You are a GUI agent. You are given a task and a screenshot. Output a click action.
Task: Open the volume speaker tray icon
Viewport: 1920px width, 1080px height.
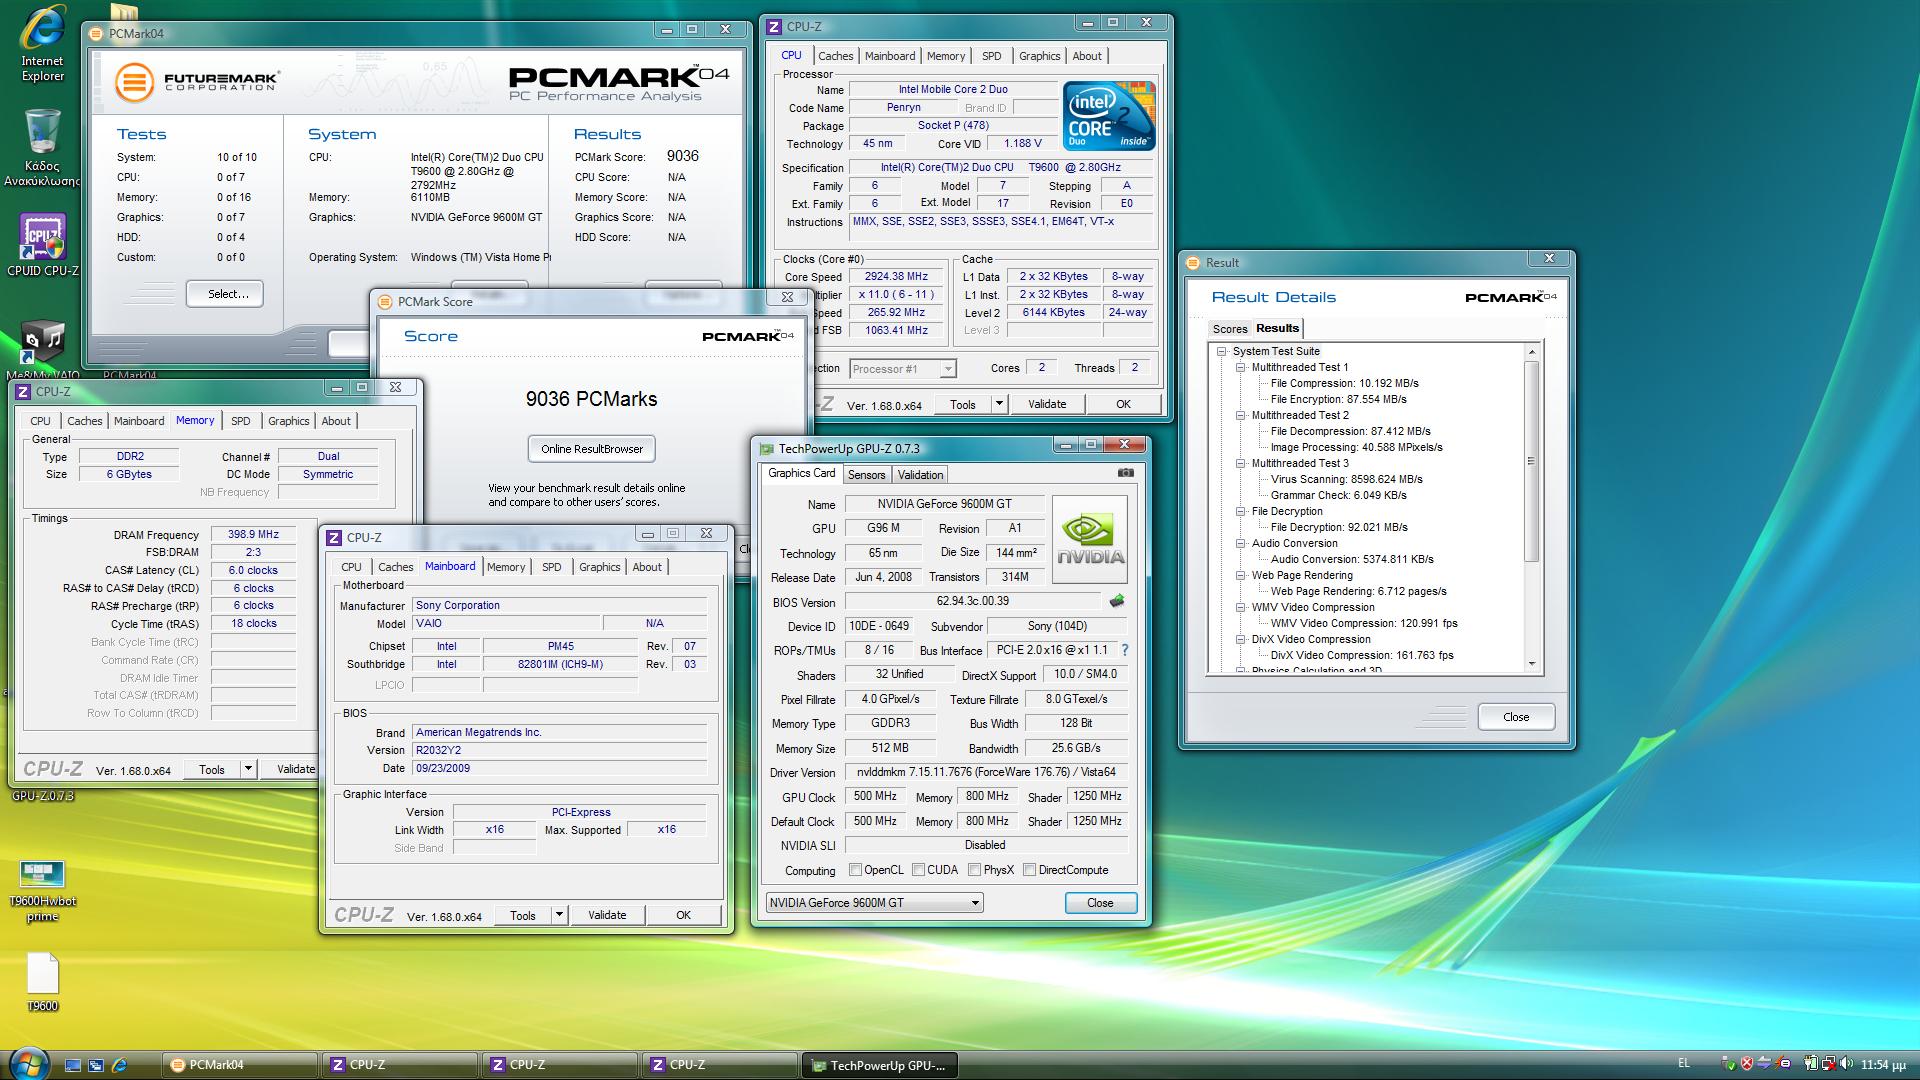tap(1847, 1063)
